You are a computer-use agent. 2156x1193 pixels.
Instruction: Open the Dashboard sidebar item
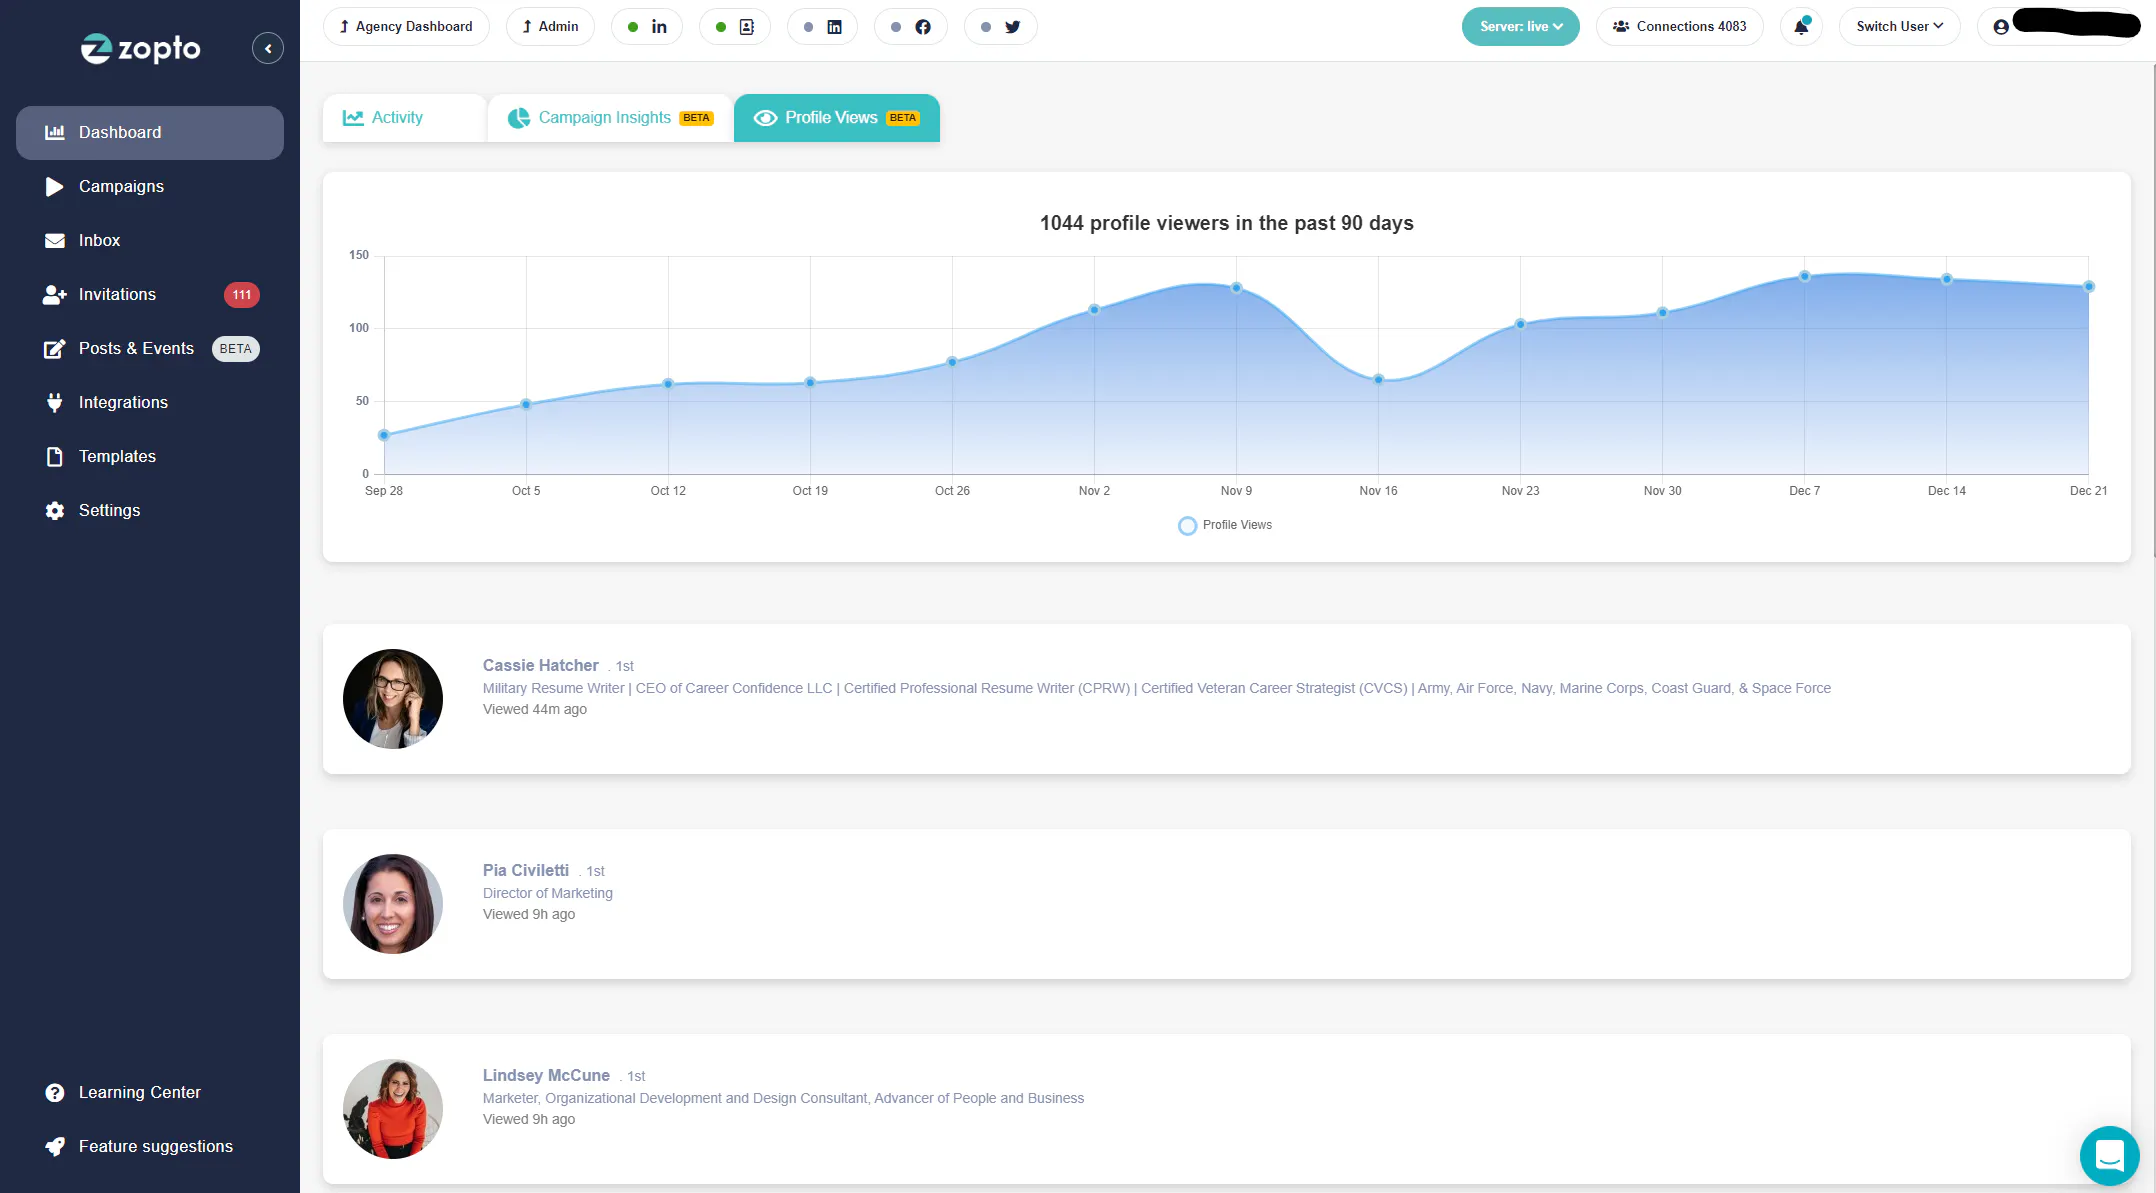pyautogui.click(x=150, y=132)
